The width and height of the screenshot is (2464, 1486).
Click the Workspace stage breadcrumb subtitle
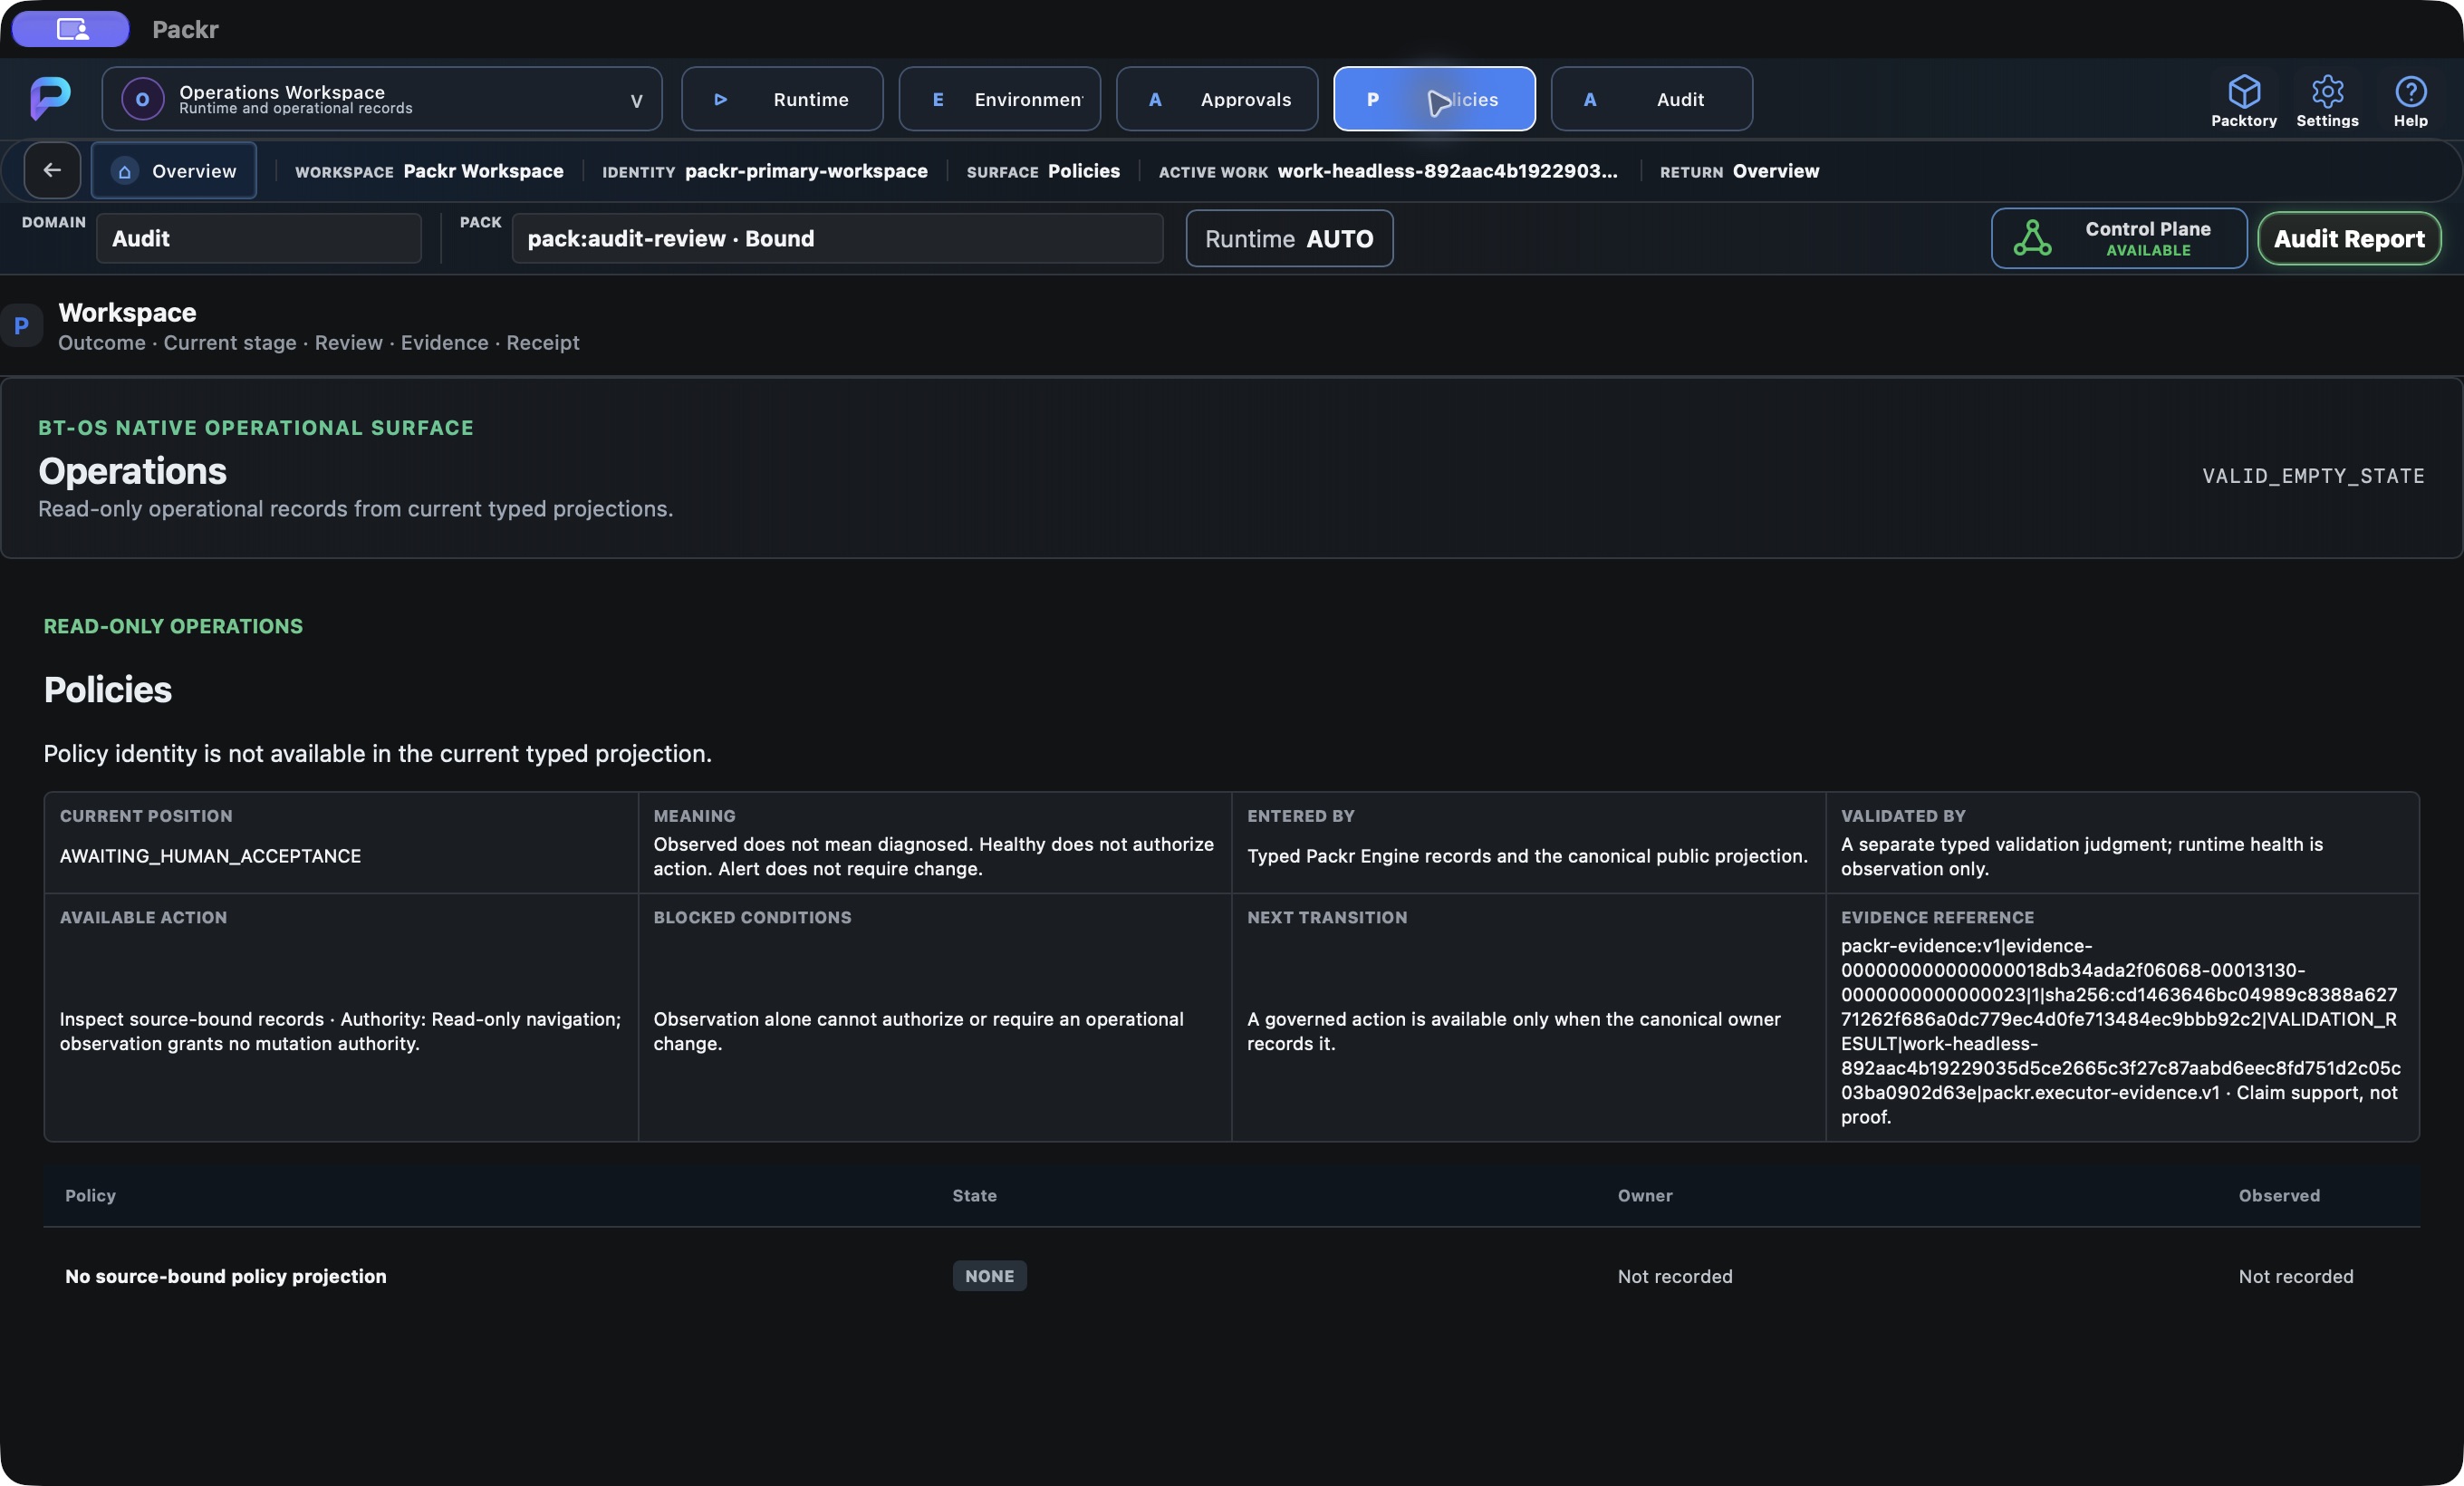point(318,343)
